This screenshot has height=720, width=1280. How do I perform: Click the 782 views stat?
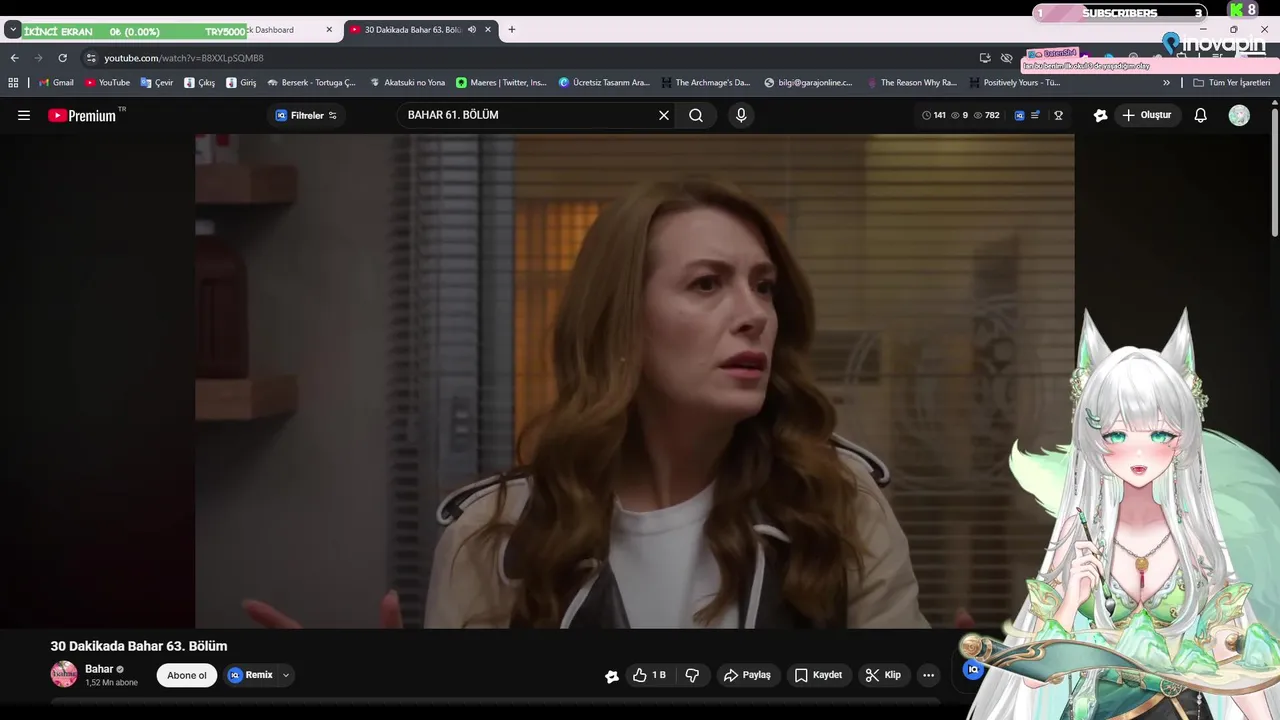(x=986, y=115)
